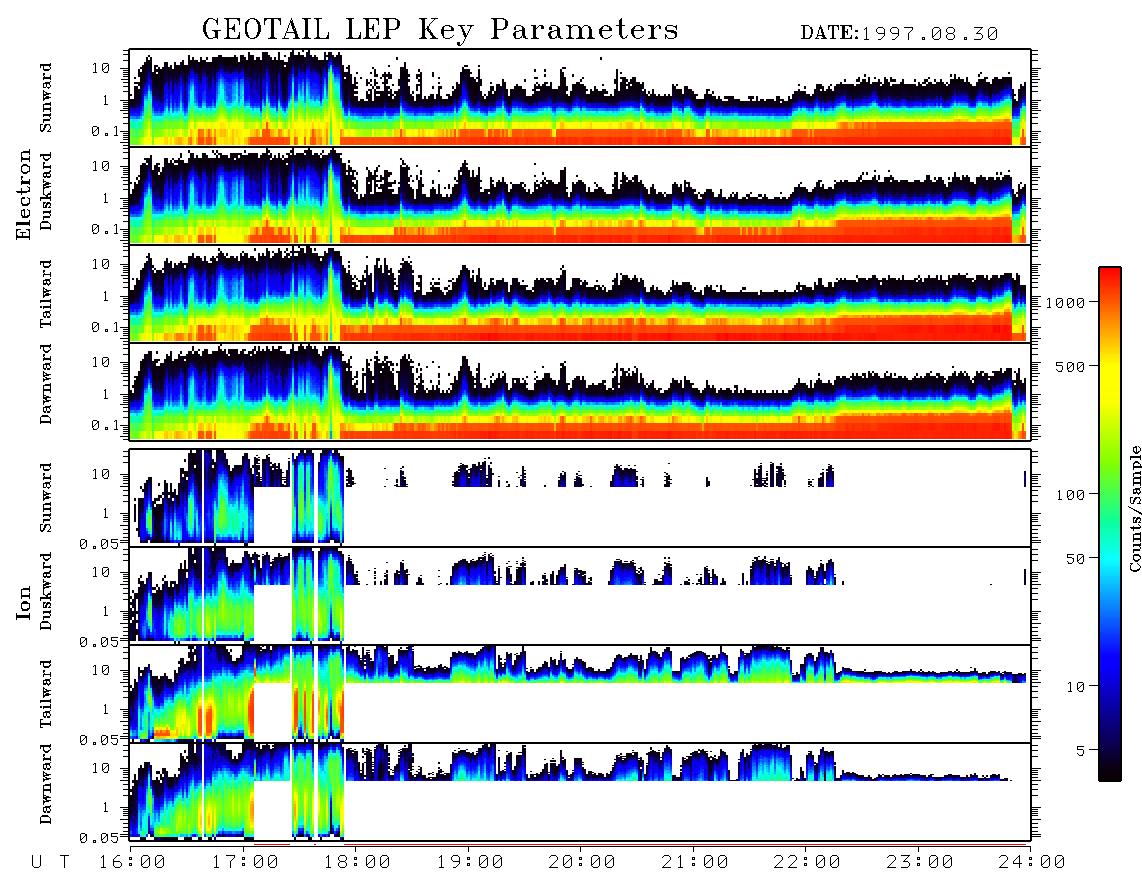Click the "5" color scale label
Image resolution: width=1142 pixels, height=880 pixels.
pyautogui.click(x=1081, y=750)
